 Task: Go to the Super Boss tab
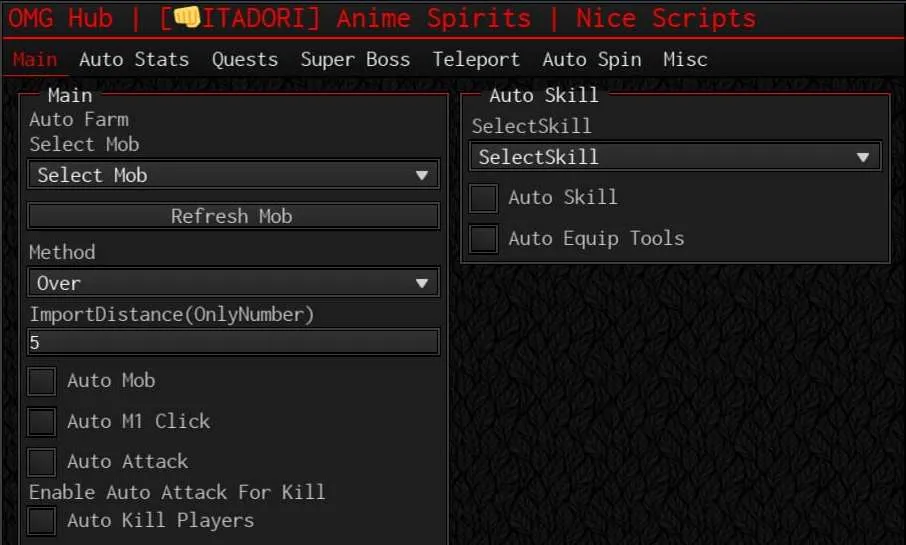point(355,60)
